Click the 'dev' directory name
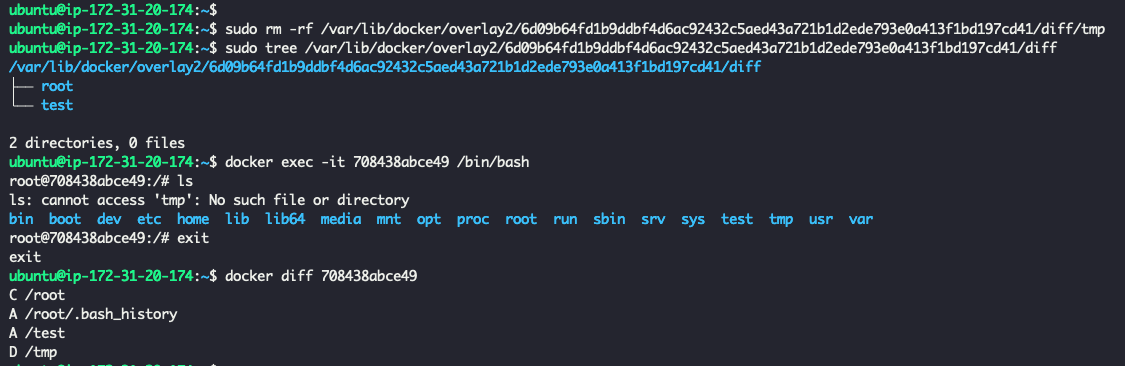Viewport: 1125px width, 366px height. (109, 219)
